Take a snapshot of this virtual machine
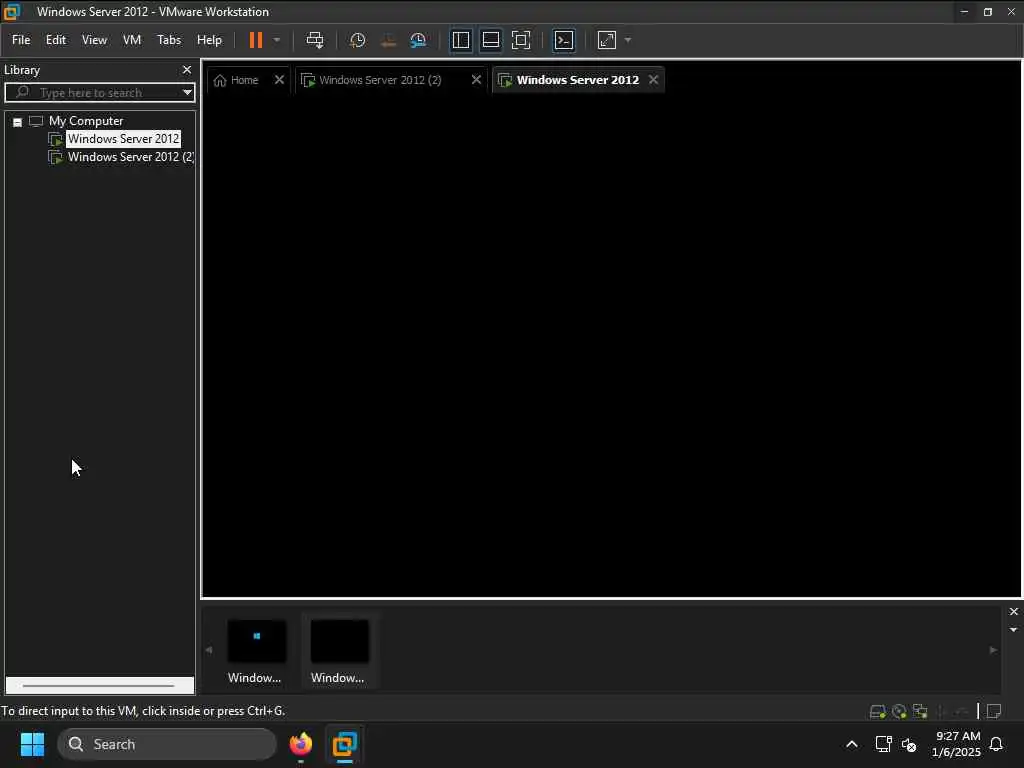1024x768 pixels. pyautogui.click(x=357, y=40)
